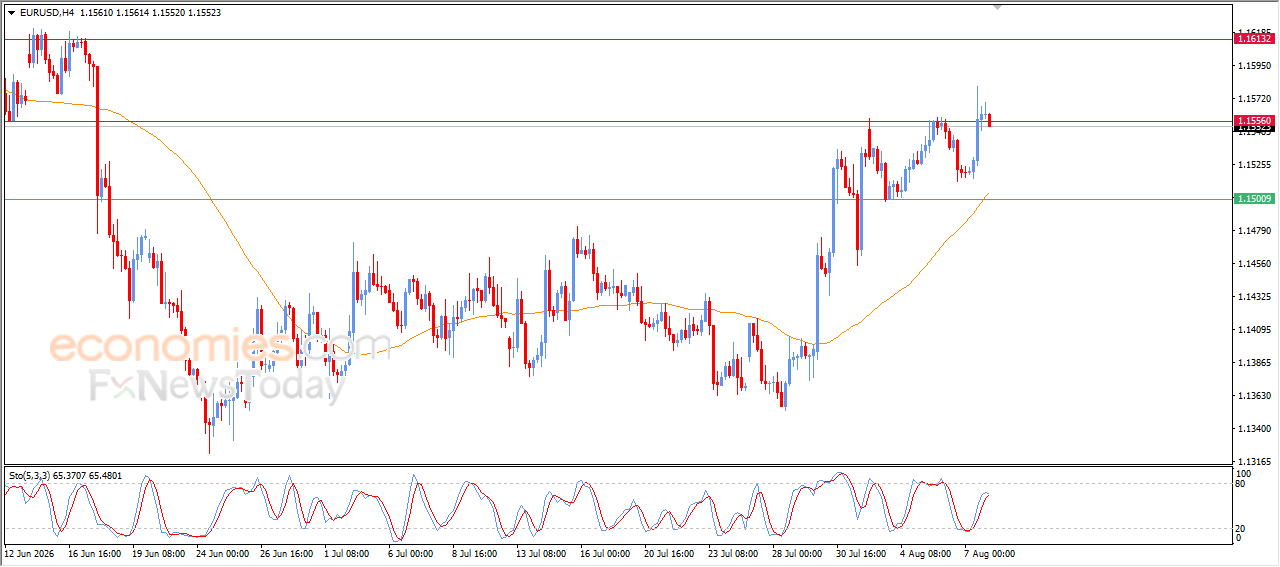Select the 1.14095 price scale label
This screenshot has width=1280, height=567.
[1254, 330]
